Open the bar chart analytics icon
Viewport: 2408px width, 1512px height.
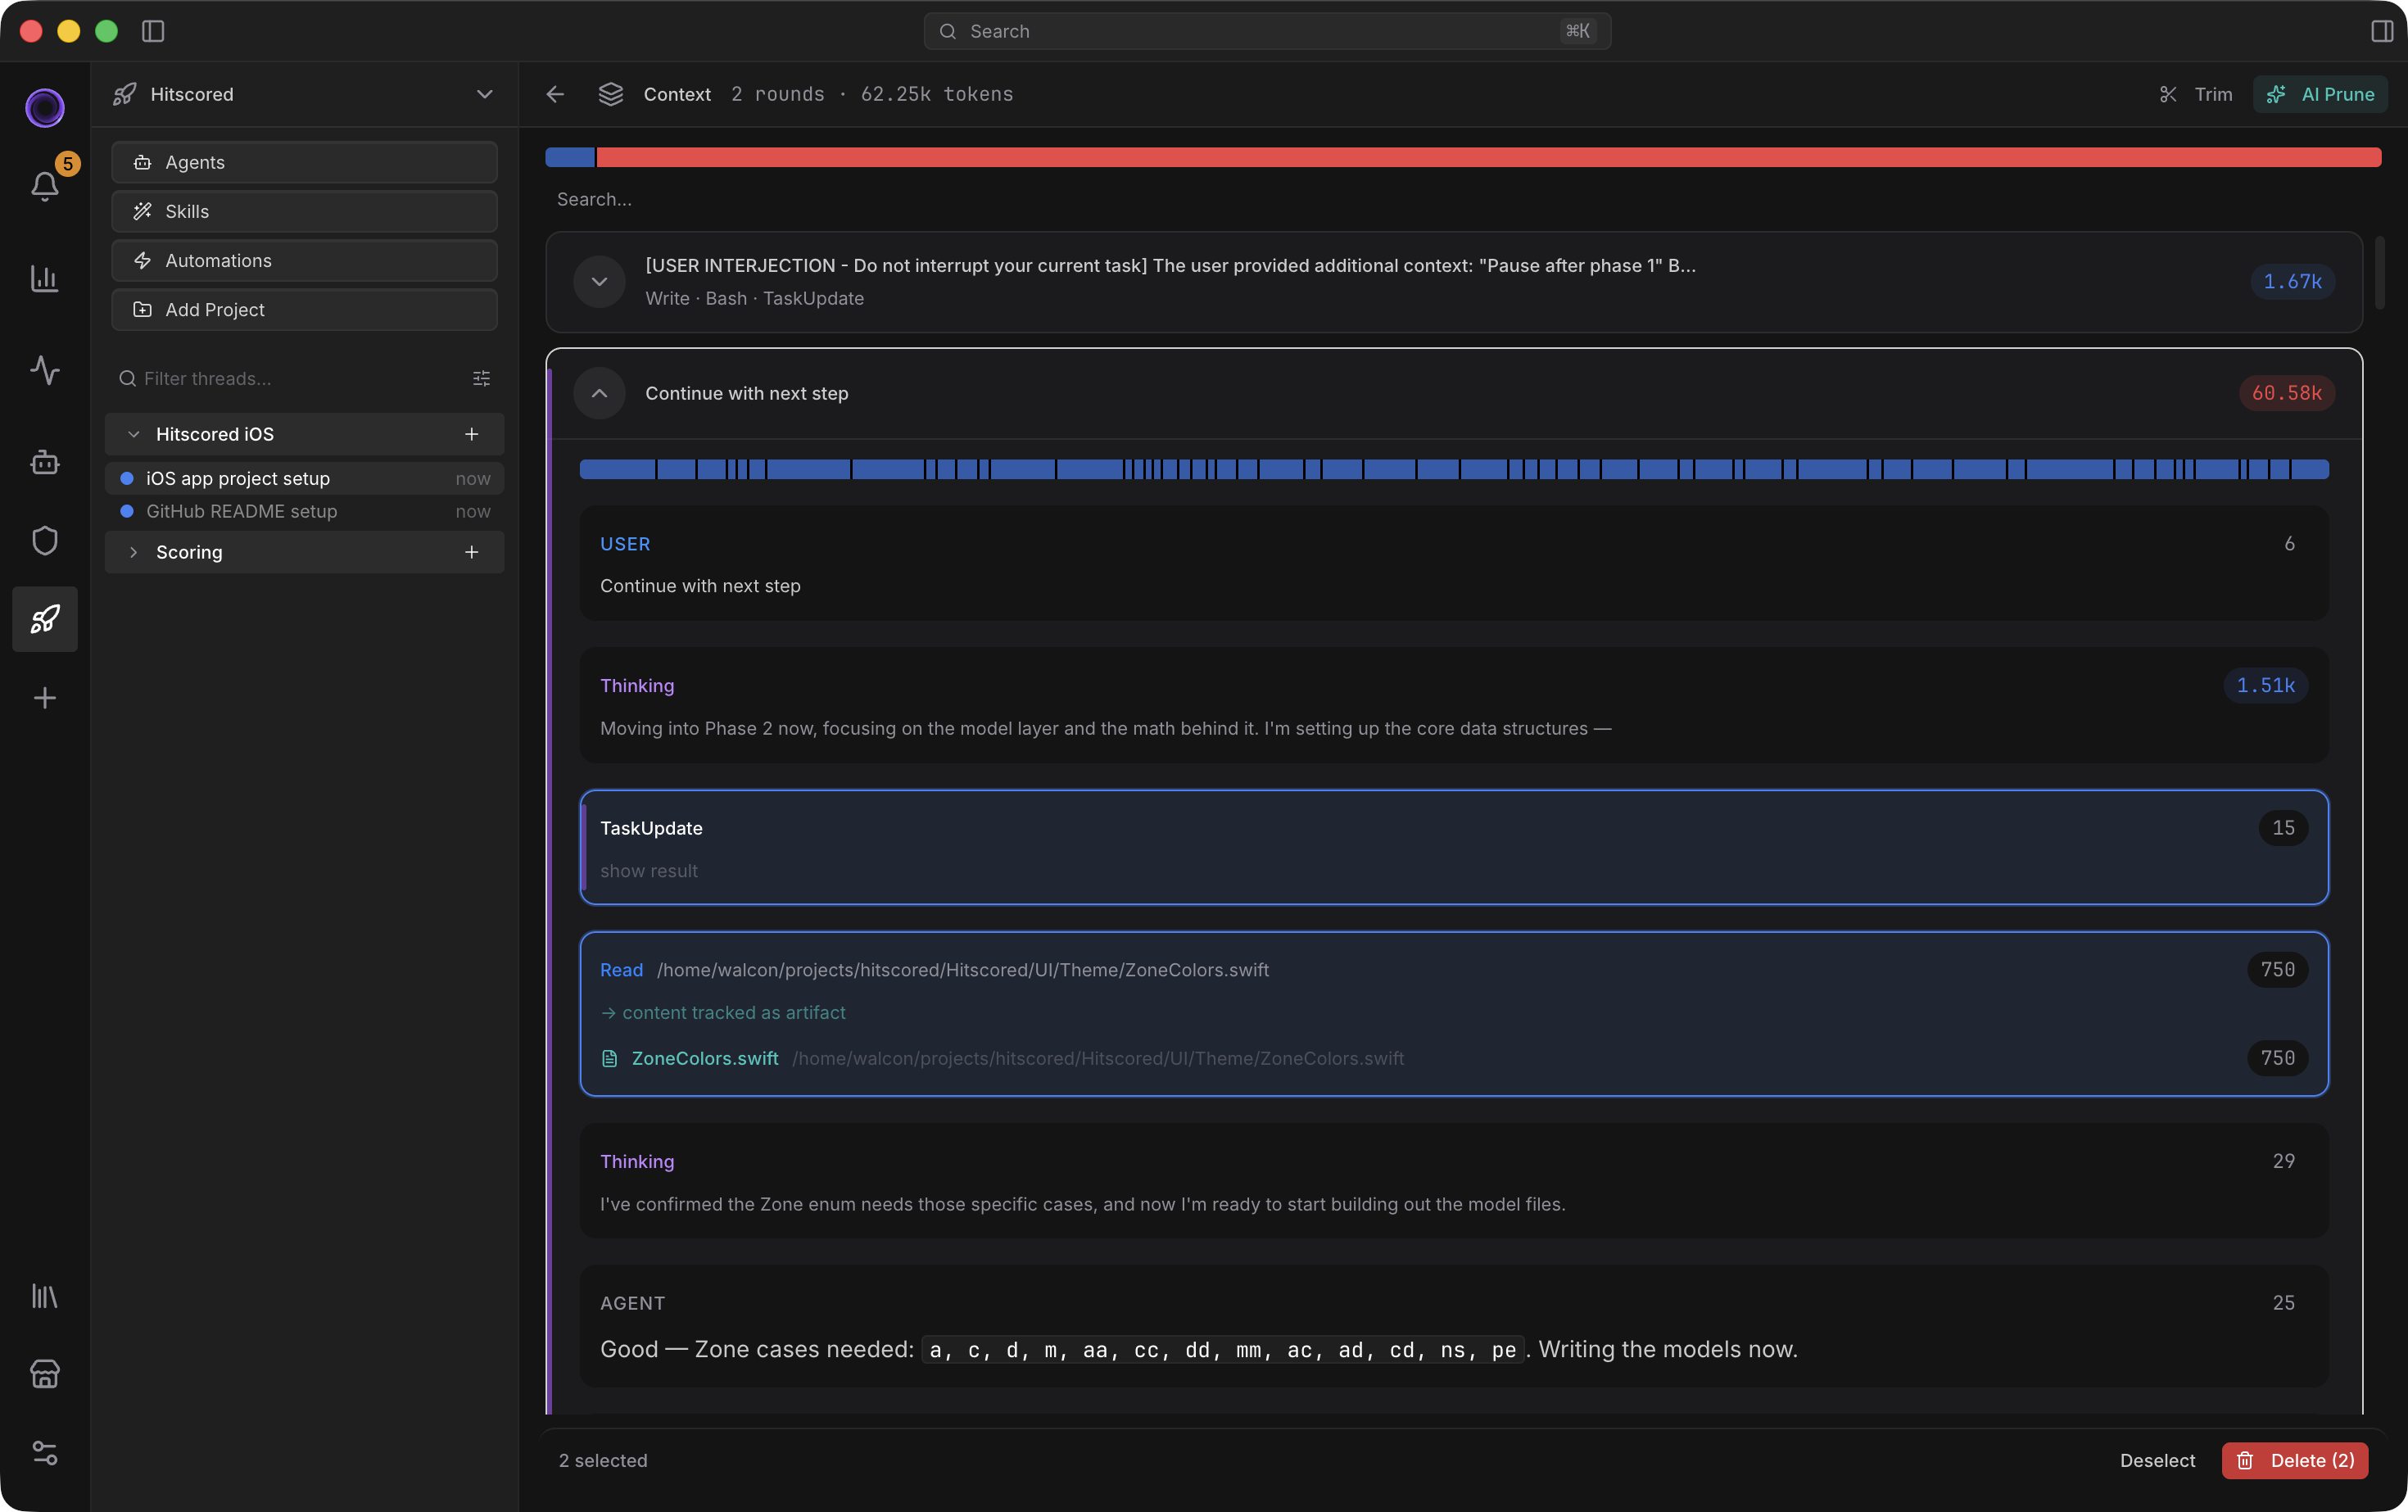[x=45, y=278]
